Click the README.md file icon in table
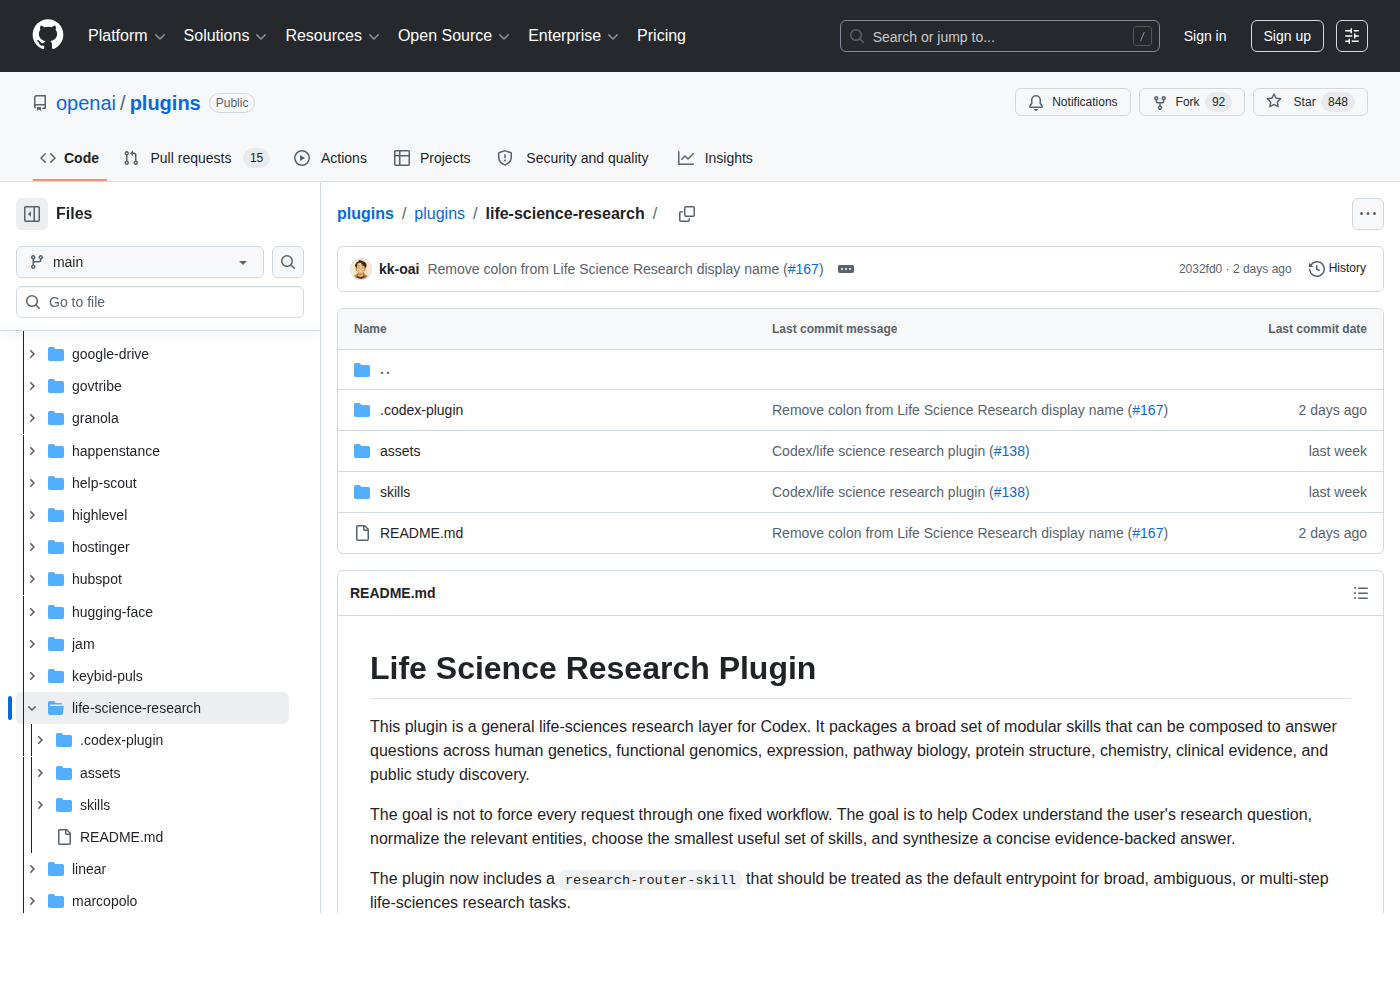This screenshot has height=1000, width=1400. pos(362,533)
